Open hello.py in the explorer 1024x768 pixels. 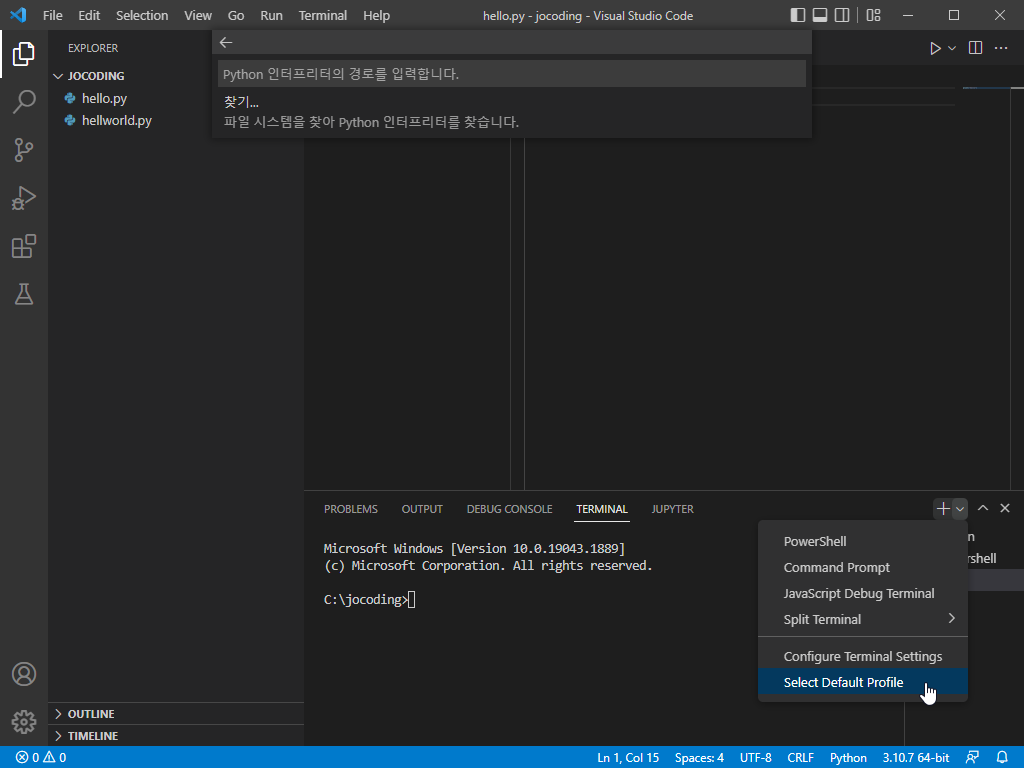tap(104, 99)
